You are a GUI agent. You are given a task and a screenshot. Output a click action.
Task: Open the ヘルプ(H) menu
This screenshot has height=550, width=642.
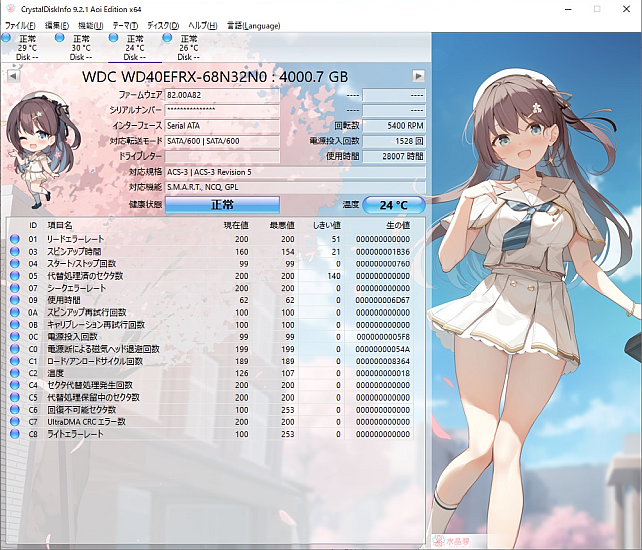pyautogui.click(x=203, y=26)
